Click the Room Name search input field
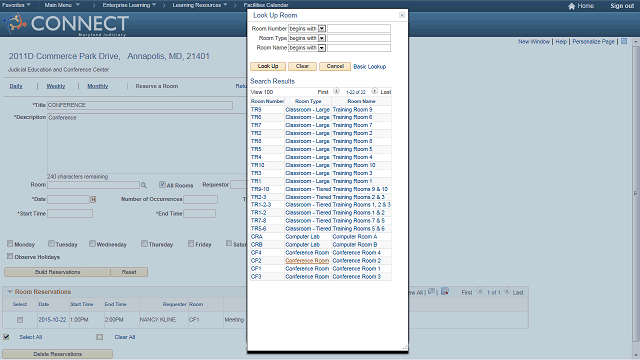The width and height of the screenshot is (640, 360). pyautogui.click(x=359, y=48)
